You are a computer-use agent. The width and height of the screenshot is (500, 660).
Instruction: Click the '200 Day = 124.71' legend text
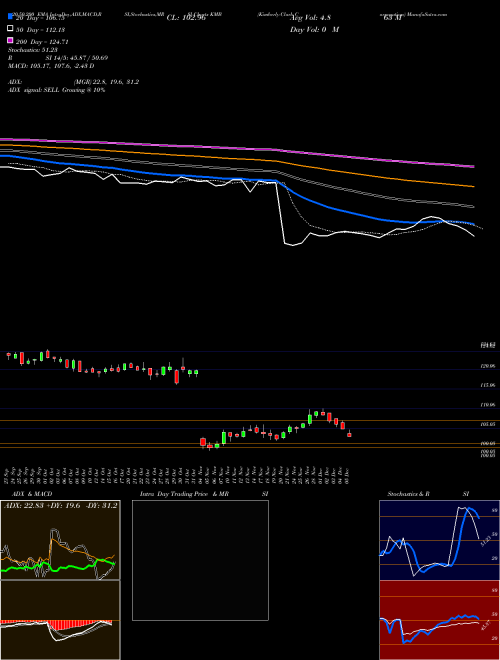point(43,42)
